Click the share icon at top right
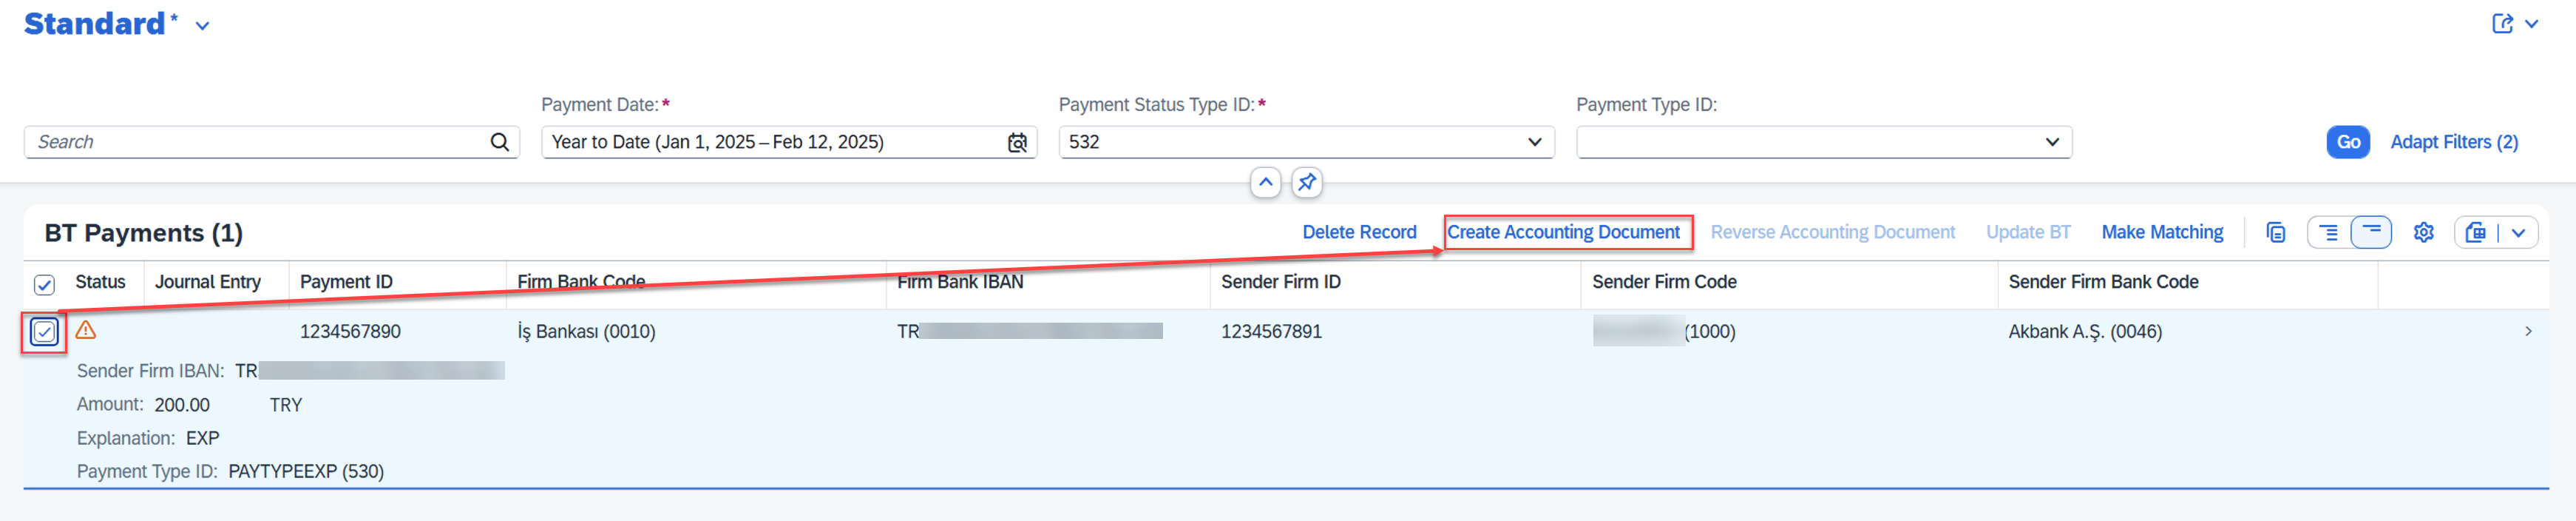Image resolution: width=2576 pixels, height=521 pixels. pyautogui.click(x=2502, y=24)
